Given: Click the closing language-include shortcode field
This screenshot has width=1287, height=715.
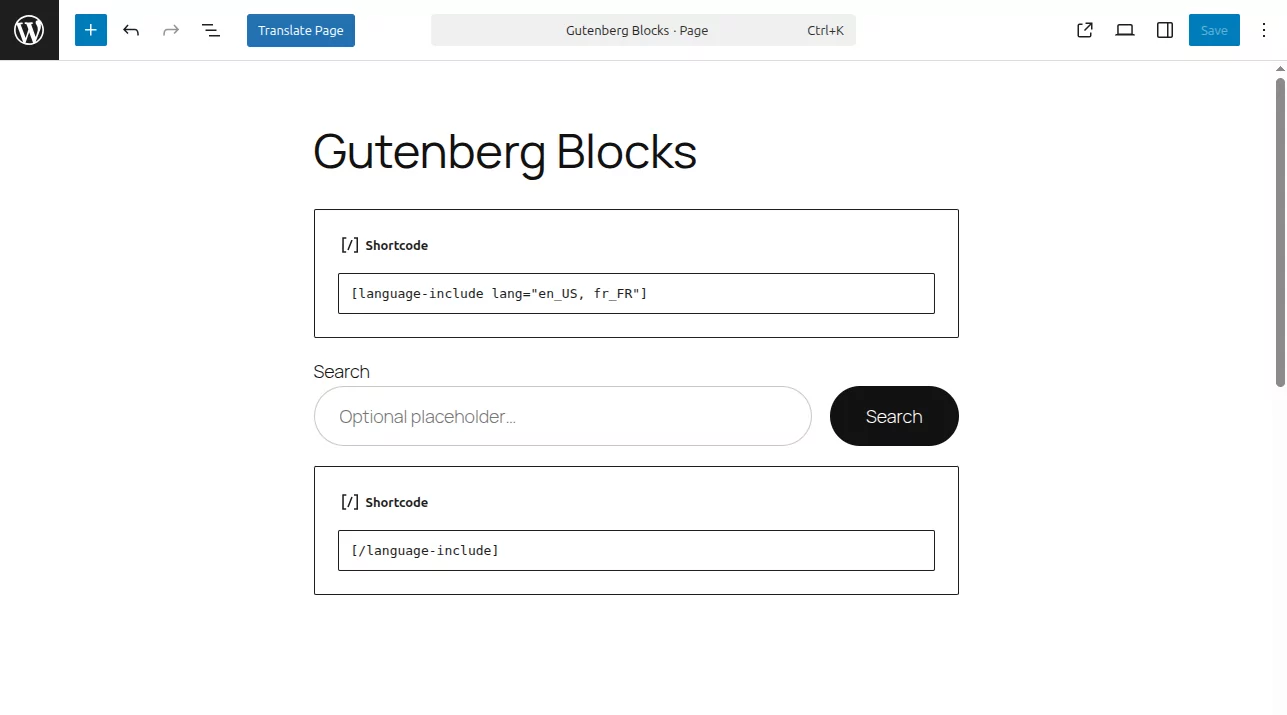Looking at the screenshot, I should 636,550.
